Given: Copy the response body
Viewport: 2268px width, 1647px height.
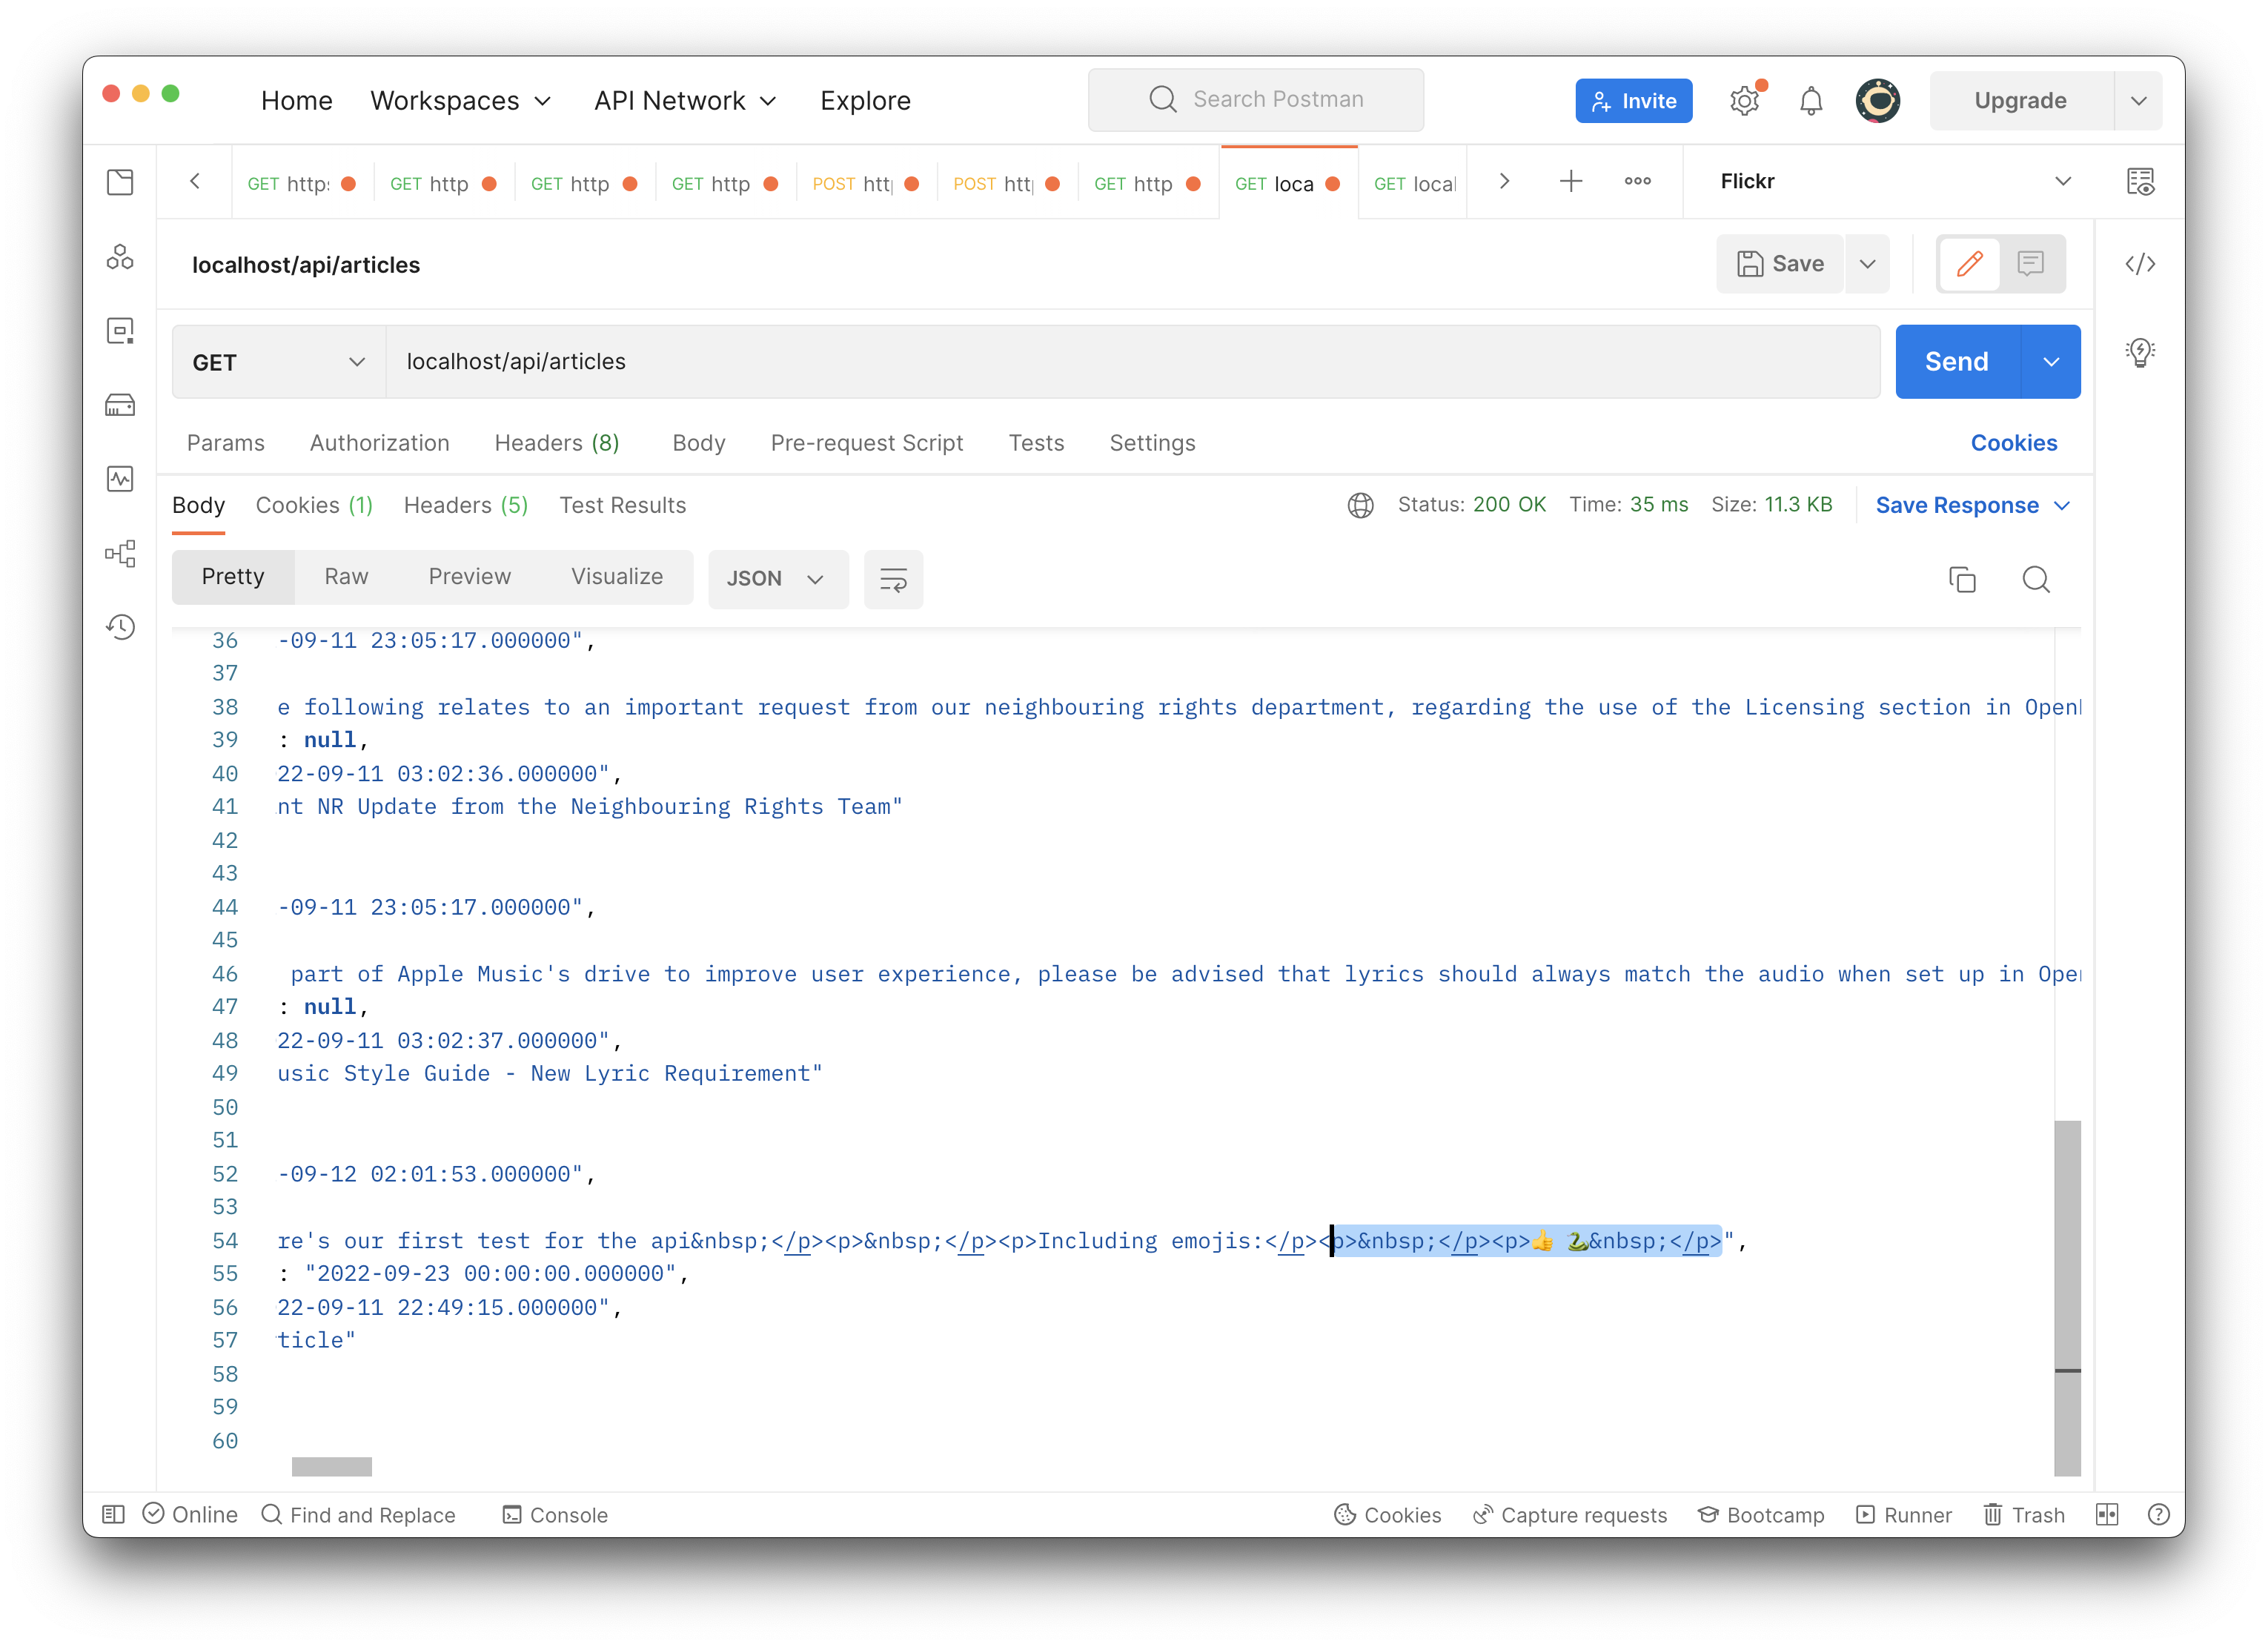Looking at the screenshot, I should click(1962, 579).
